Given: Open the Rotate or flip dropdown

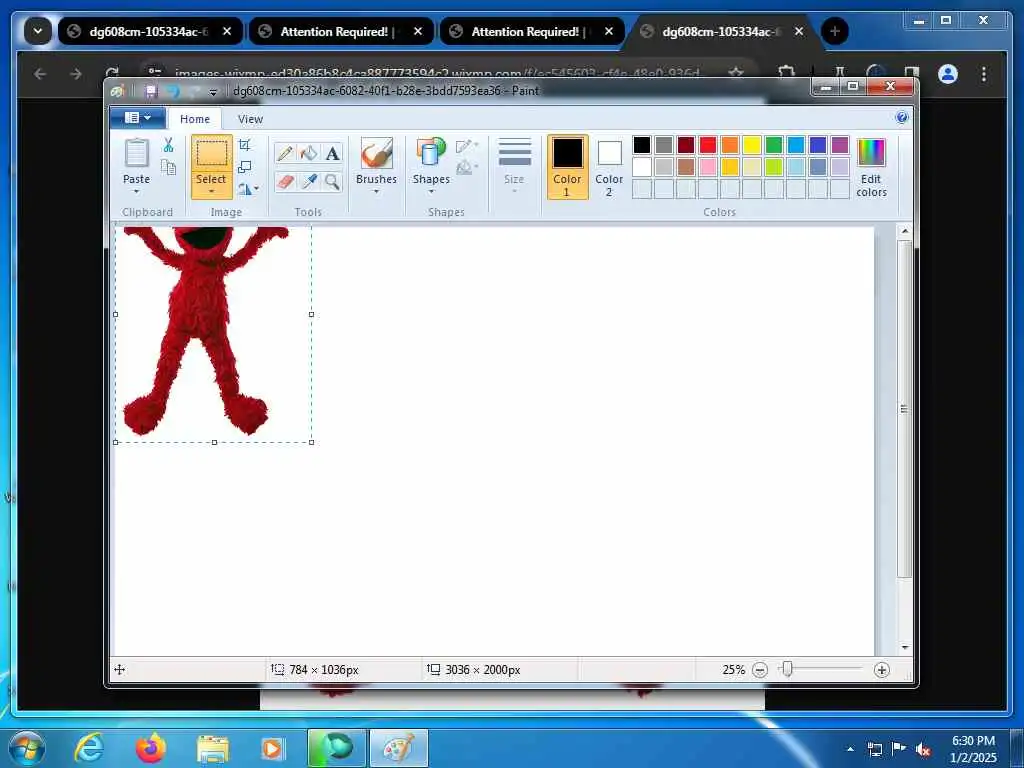Looking at the screenshot, I should click(x=248, y=189).
